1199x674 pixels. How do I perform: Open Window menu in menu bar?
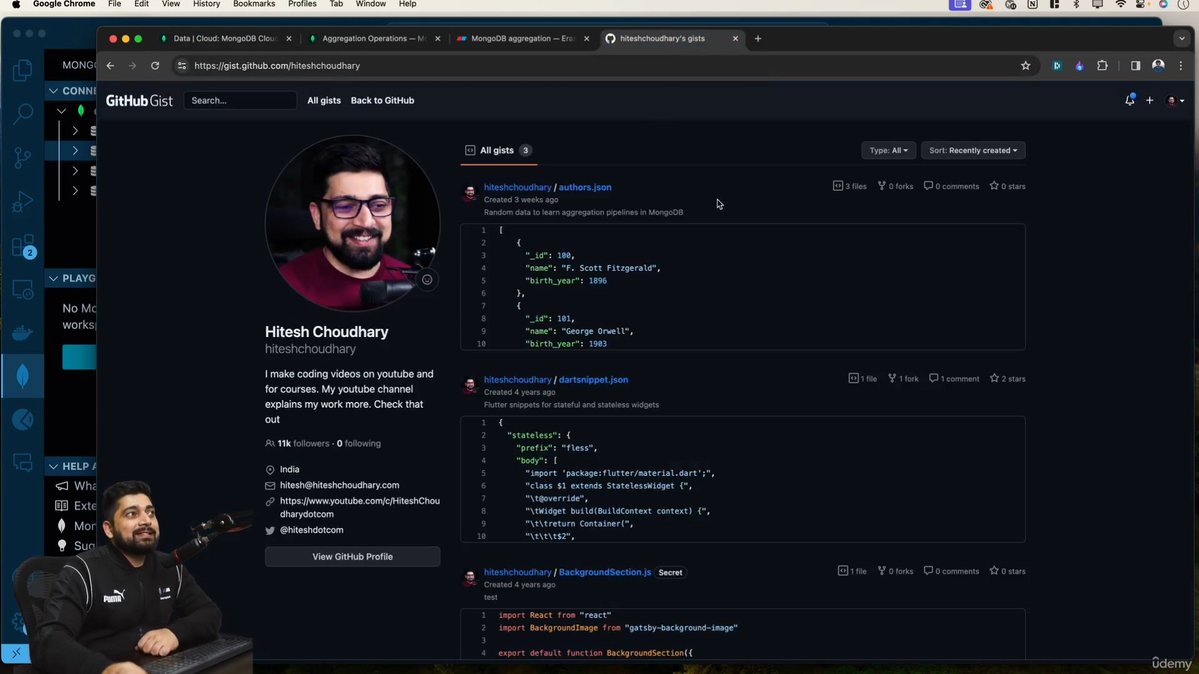click(371, 5)
